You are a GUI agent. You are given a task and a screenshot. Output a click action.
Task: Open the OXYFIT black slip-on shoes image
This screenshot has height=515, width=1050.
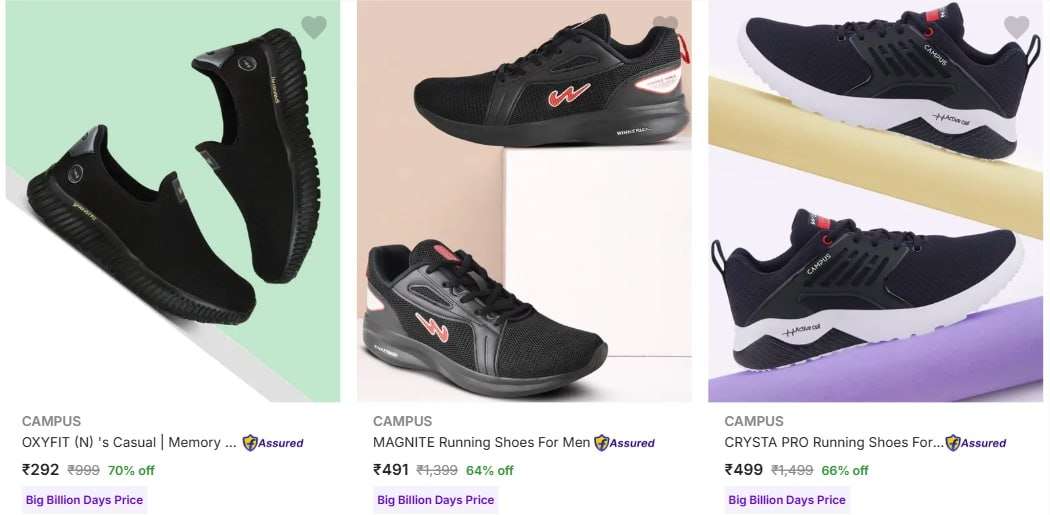point(173,201)
